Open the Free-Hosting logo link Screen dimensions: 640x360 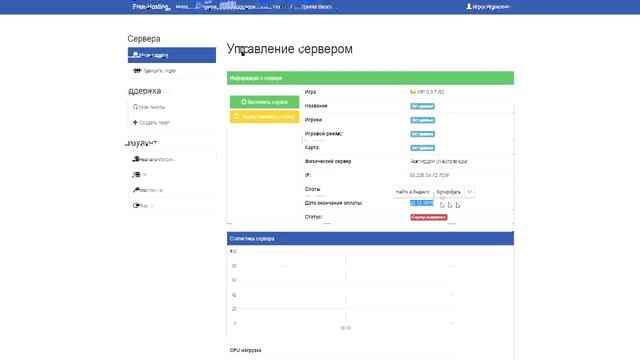[151, 7]
